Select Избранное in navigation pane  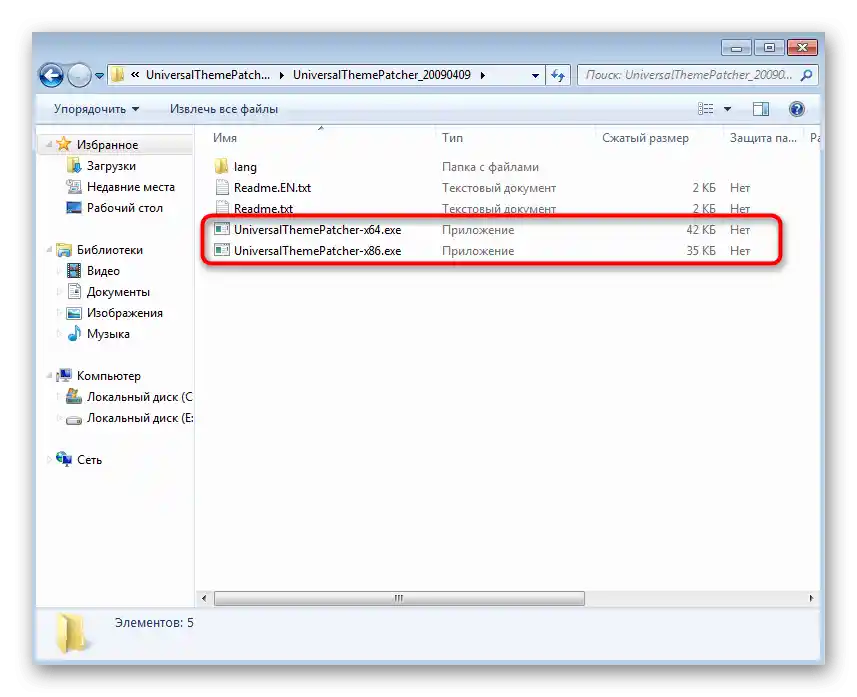tap(107, 145)
